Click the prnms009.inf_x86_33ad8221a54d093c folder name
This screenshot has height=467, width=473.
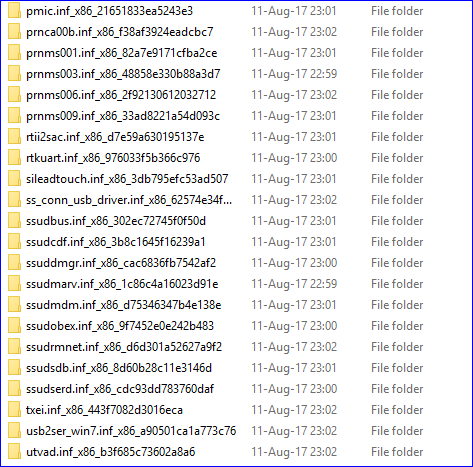[123, 116]
